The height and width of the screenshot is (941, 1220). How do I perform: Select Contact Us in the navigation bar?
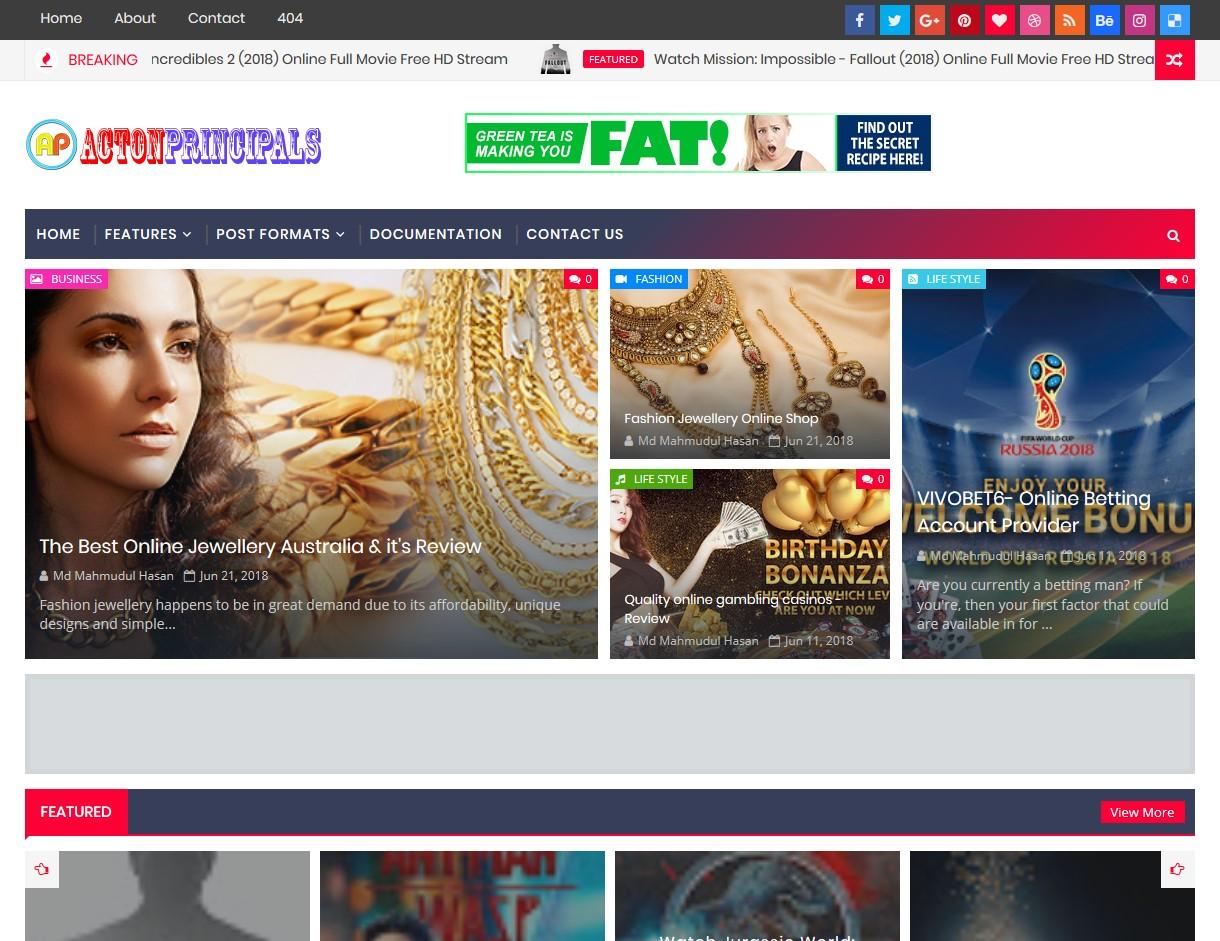click(575, 234)
